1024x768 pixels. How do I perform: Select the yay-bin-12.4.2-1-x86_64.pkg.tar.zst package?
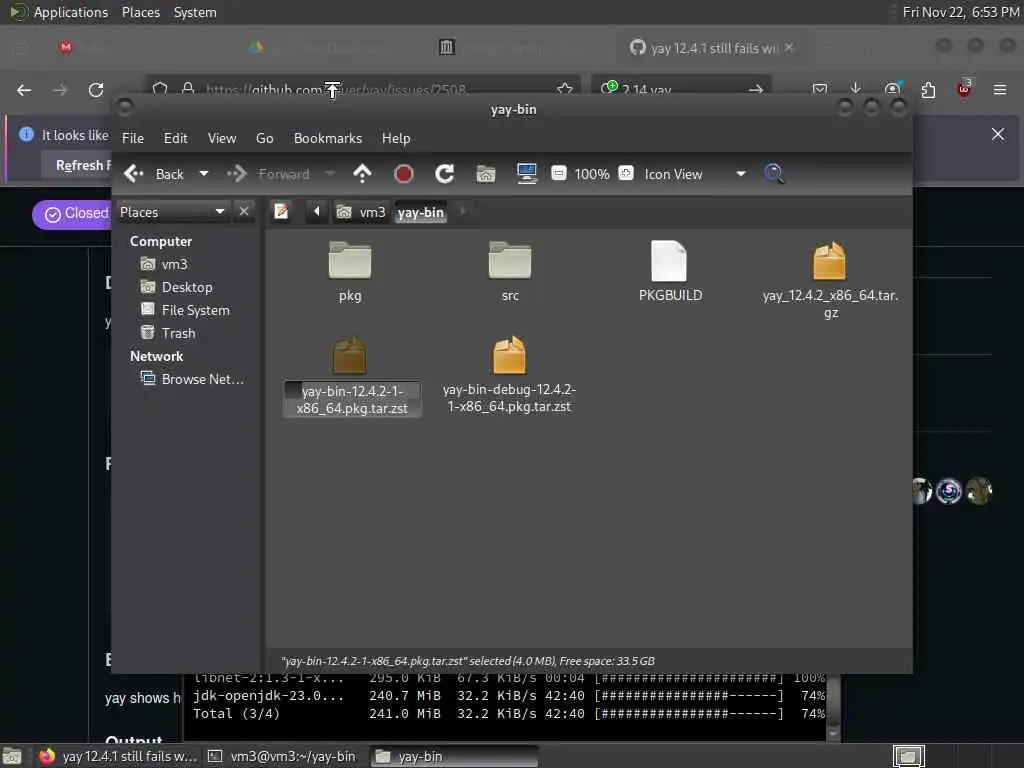click(352, 375)
